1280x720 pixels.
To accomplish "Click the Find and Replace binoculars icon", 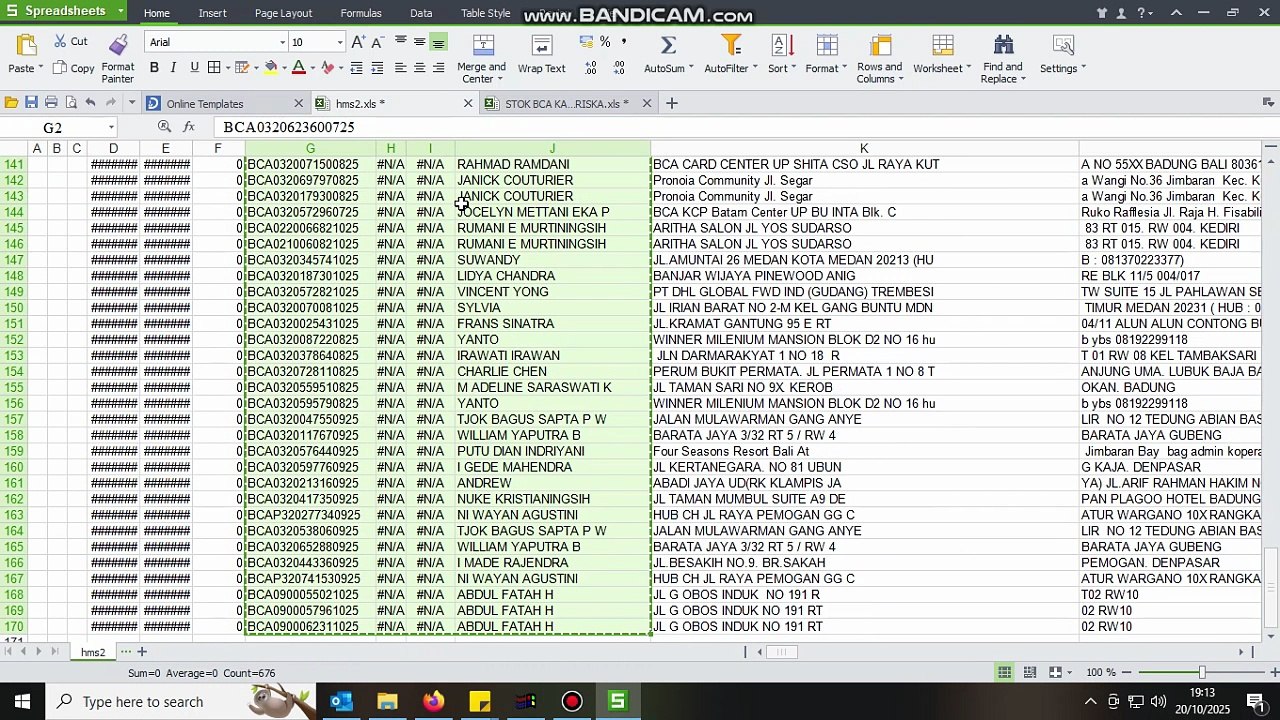I will point(1003,45).
